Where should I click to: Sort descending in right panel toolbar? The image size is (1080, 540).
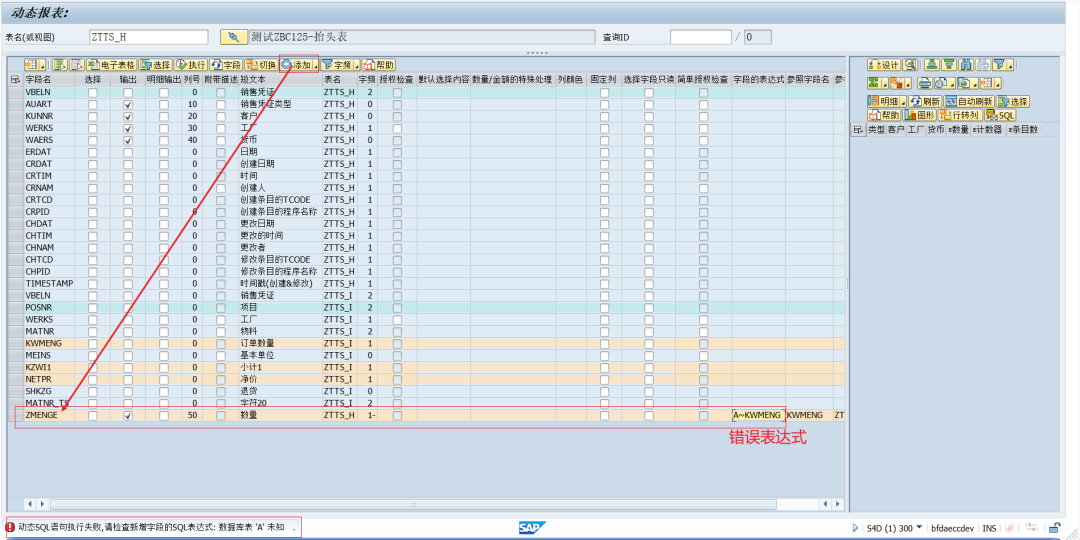coord(949,65)
